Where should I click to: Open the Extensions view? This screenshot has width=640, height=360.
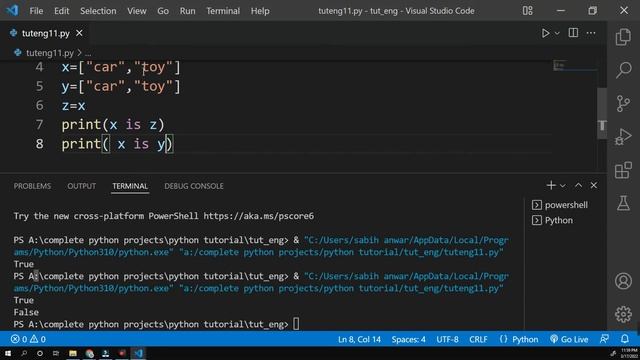tap(623, 170)
